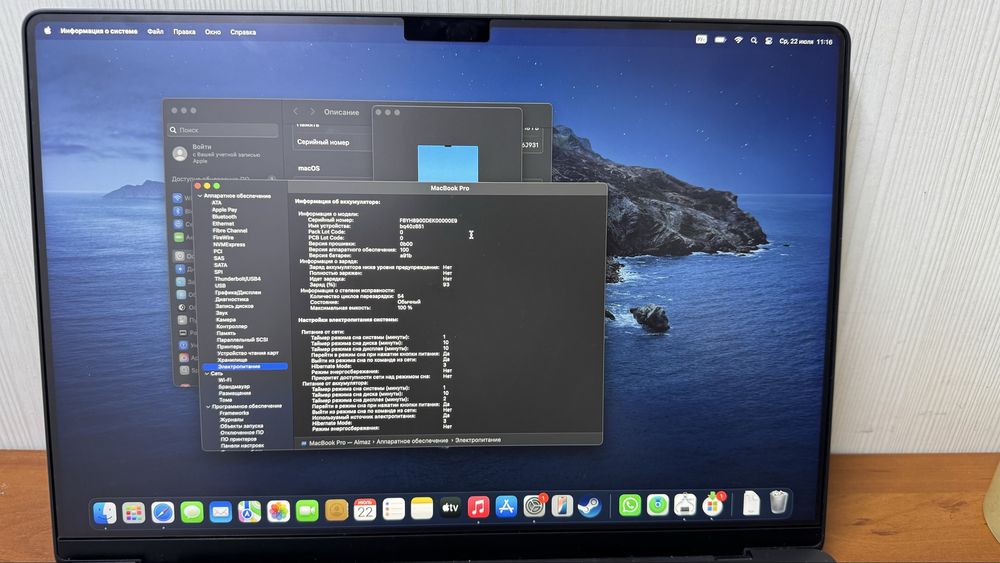Select Thunderbolt/USB4 item
1000x563 pixels.
tap(237, 279)
